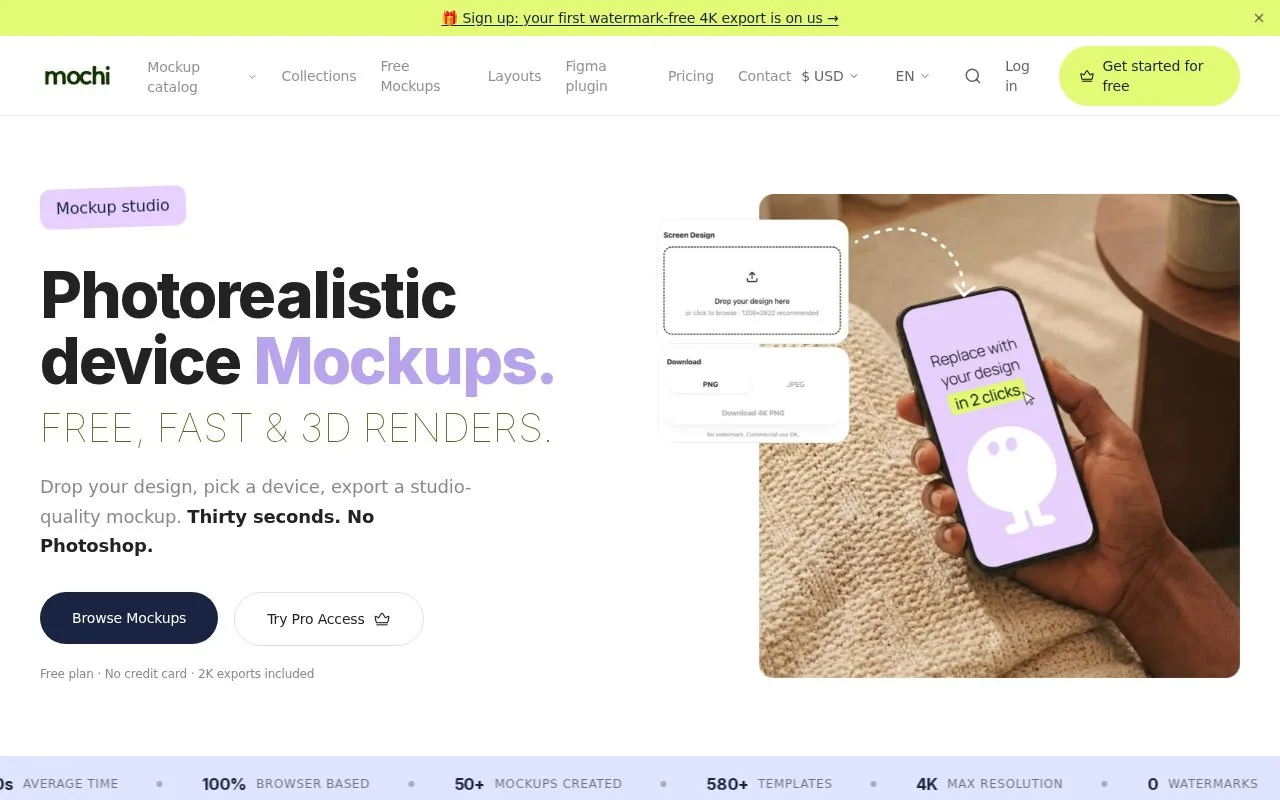The image size is (1280, 800).
Task: Open Free Mockups from navigation
Action: (410, 76)
